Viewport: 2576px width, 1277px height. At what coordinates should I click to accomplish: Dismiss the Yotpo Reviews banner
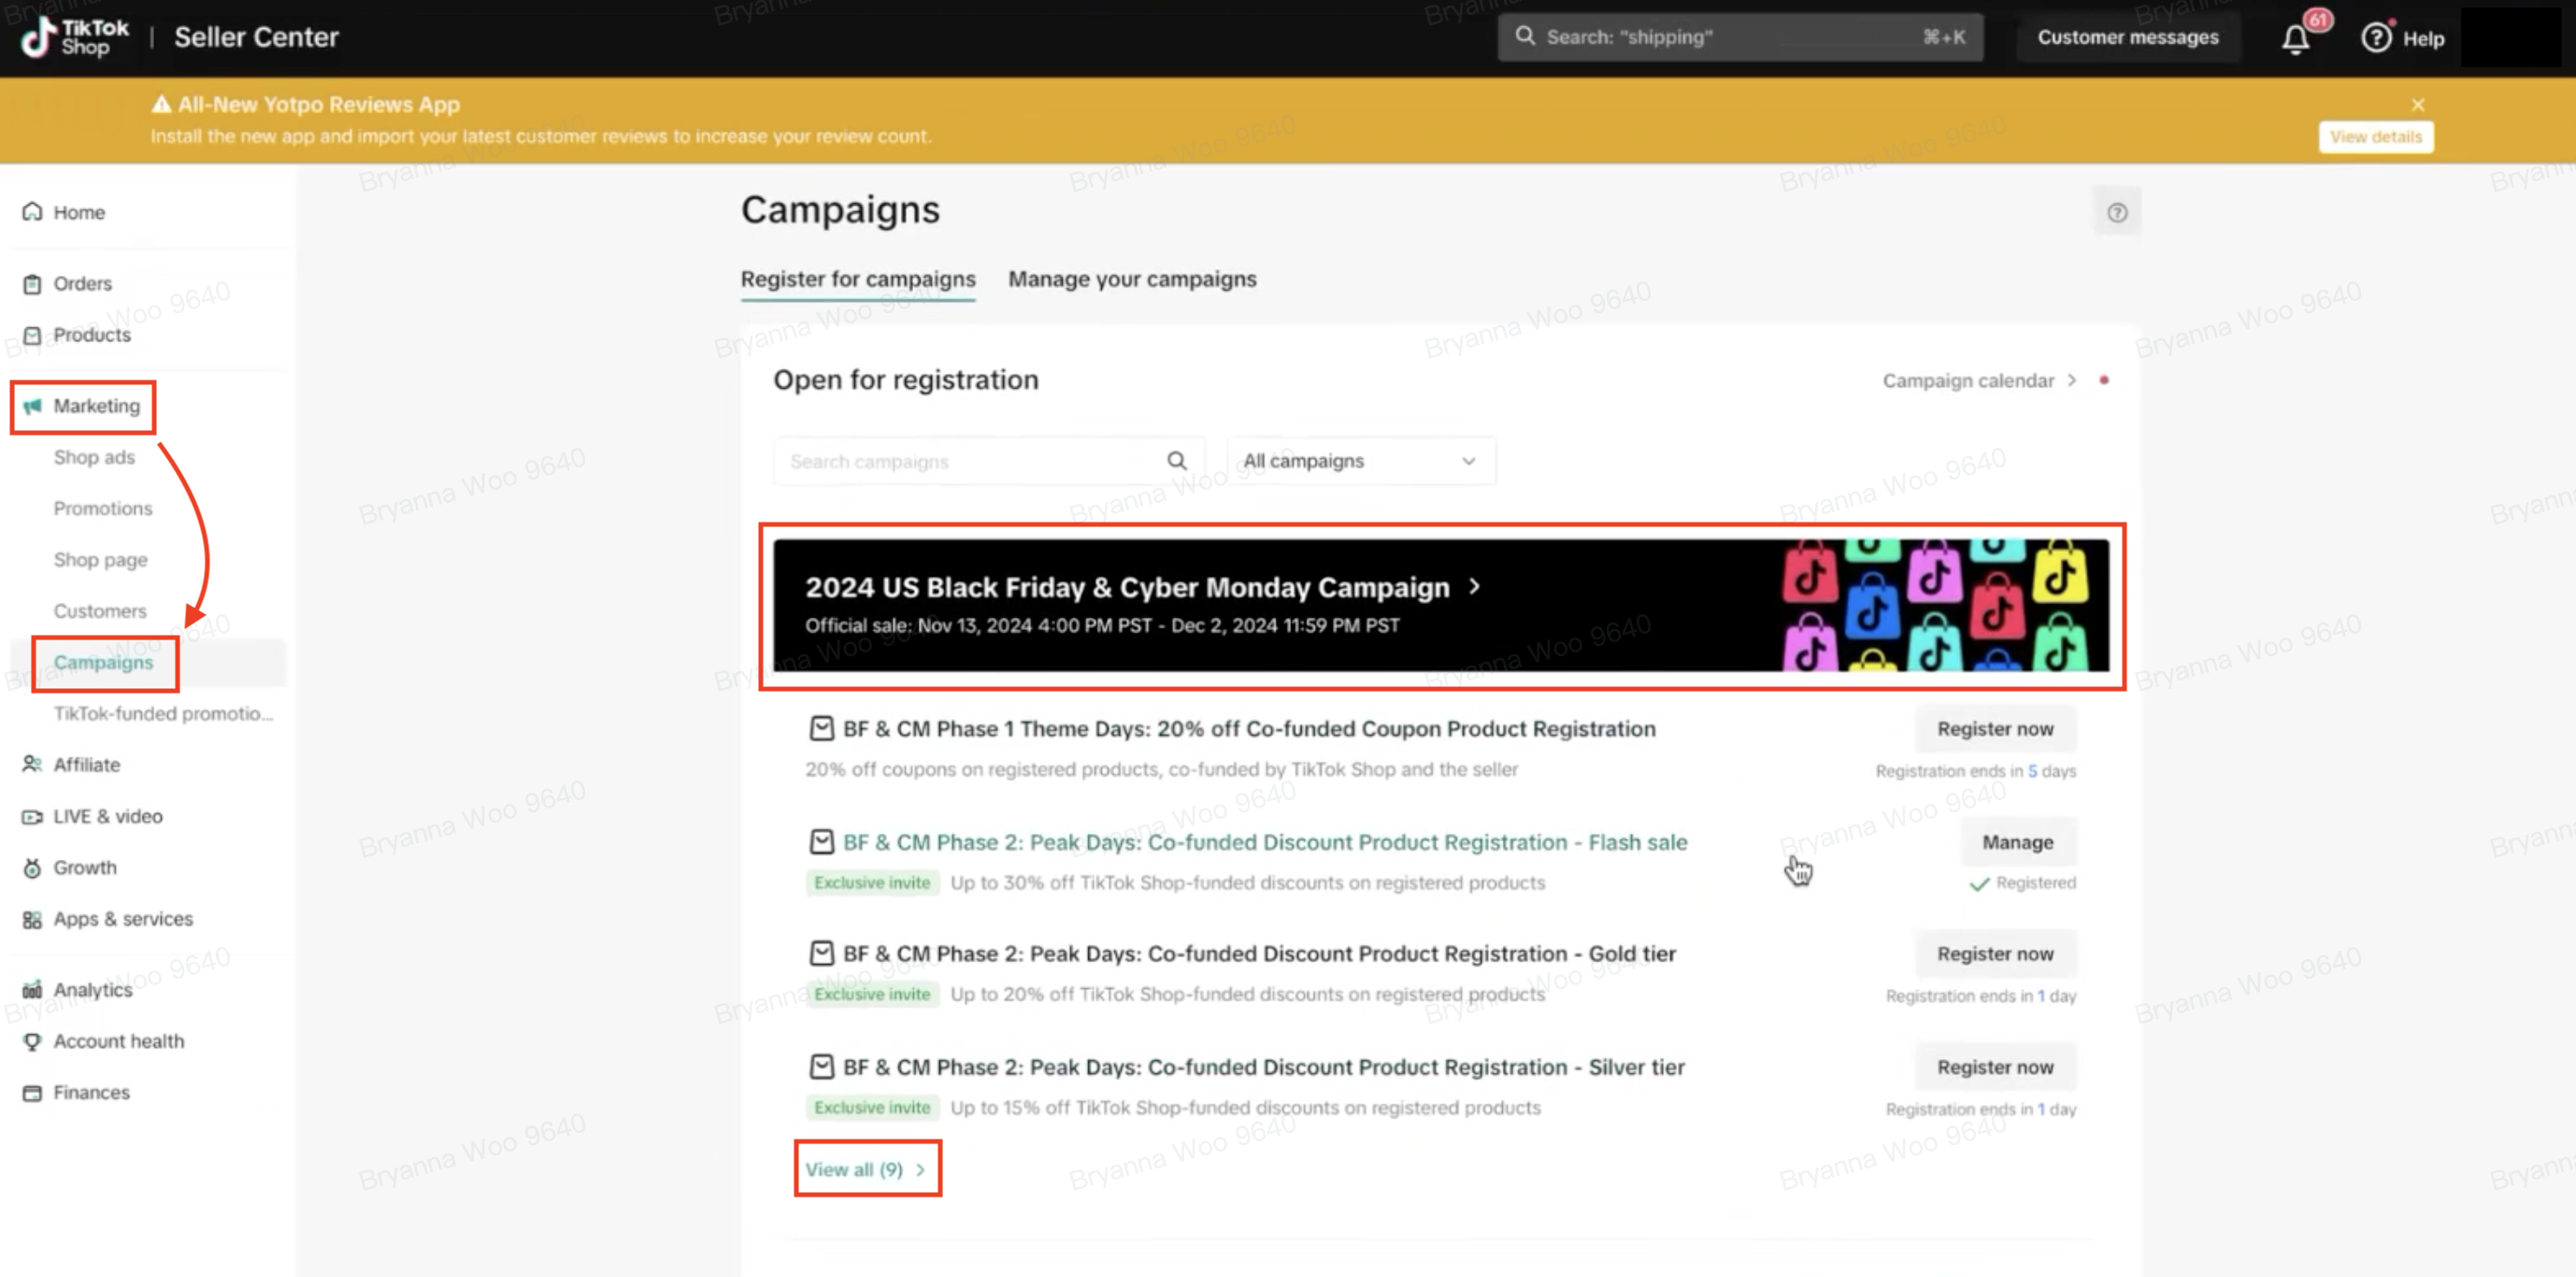point(2417,104)
